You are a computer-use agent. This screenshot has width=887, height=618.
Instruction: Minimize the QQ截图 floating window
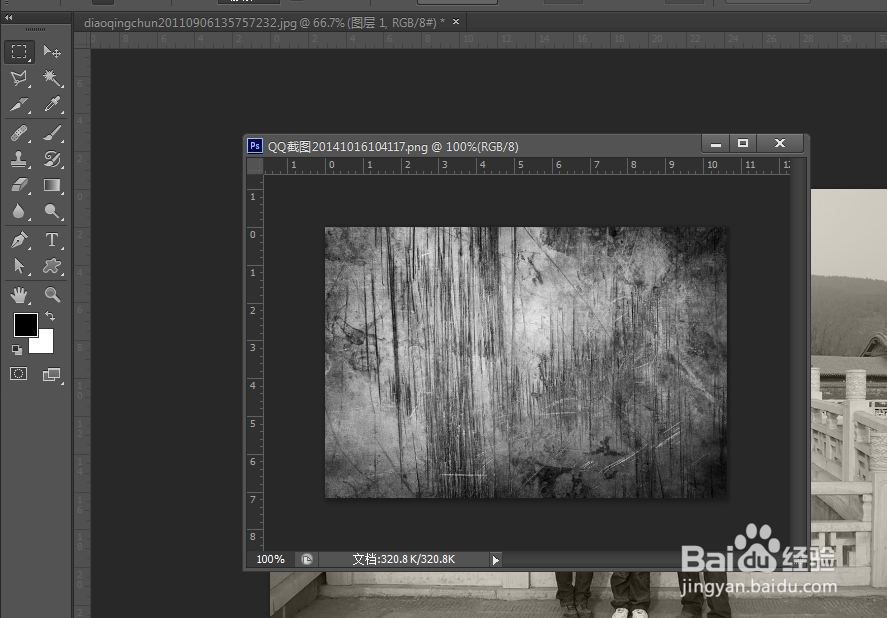click(x=716, y=143)
